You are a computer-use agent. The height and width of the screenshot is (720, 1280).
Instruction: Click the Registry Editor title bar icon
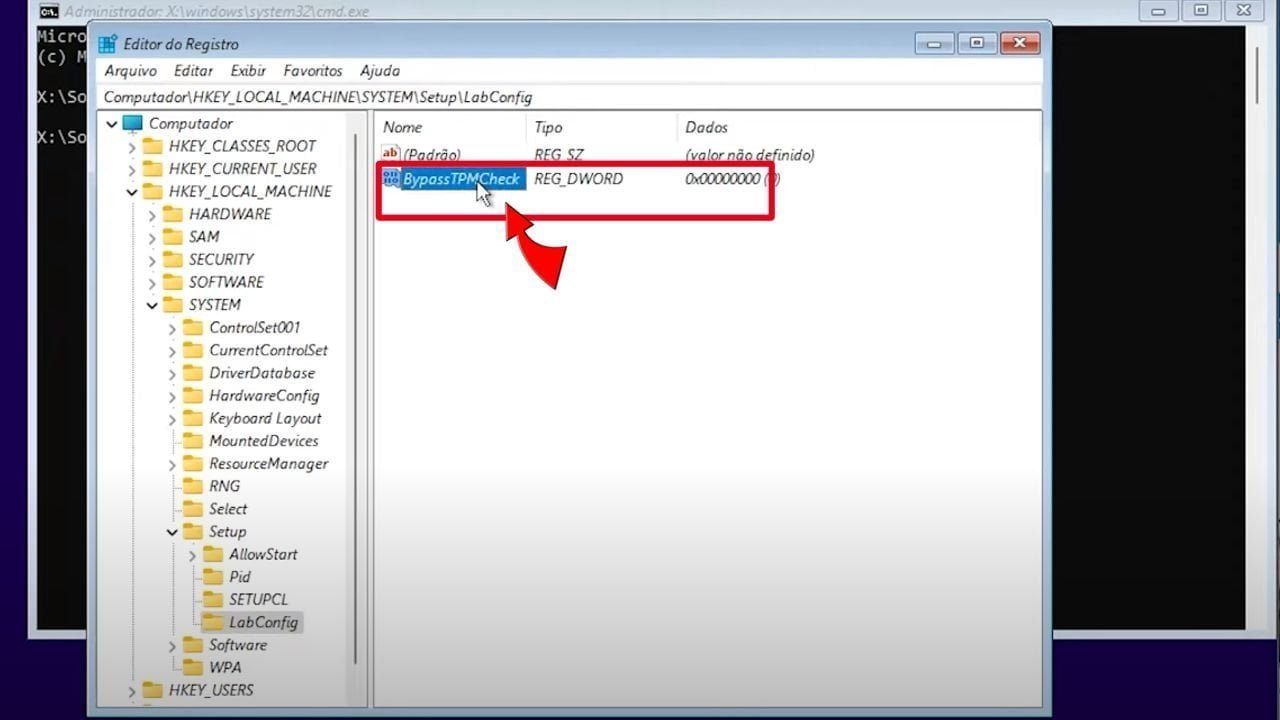[108, 44]
